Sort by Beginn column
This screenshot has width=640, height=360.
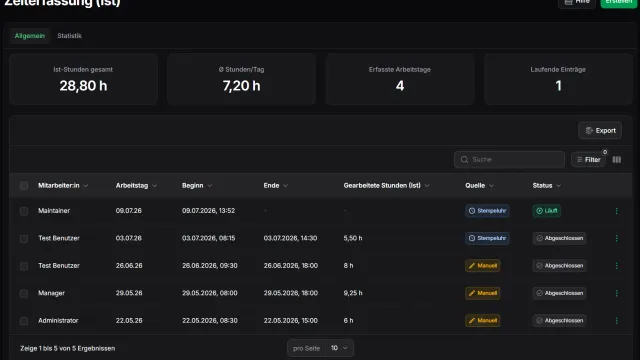[x=197, y=185]
